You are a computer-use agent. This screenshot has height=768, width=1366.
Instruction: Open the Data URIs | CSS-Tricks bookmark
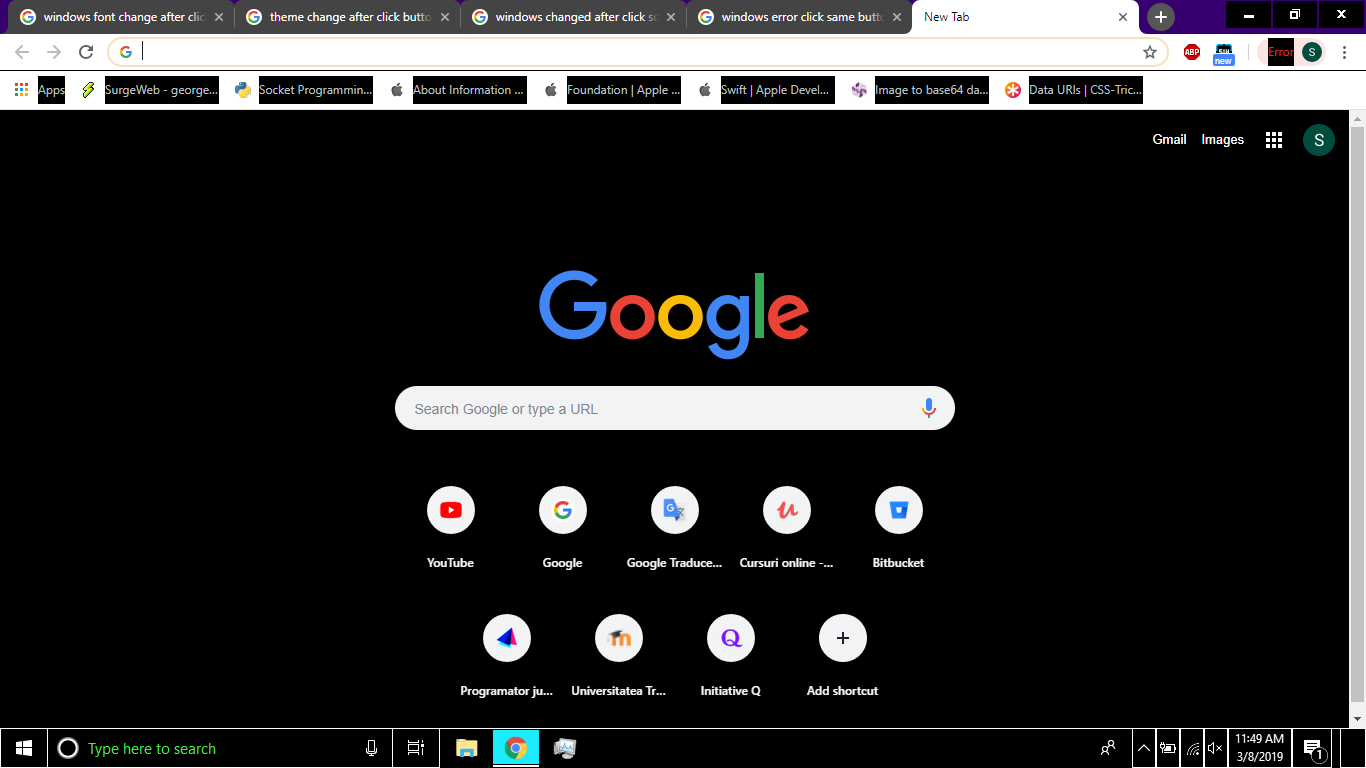[x=1074, y=90]
